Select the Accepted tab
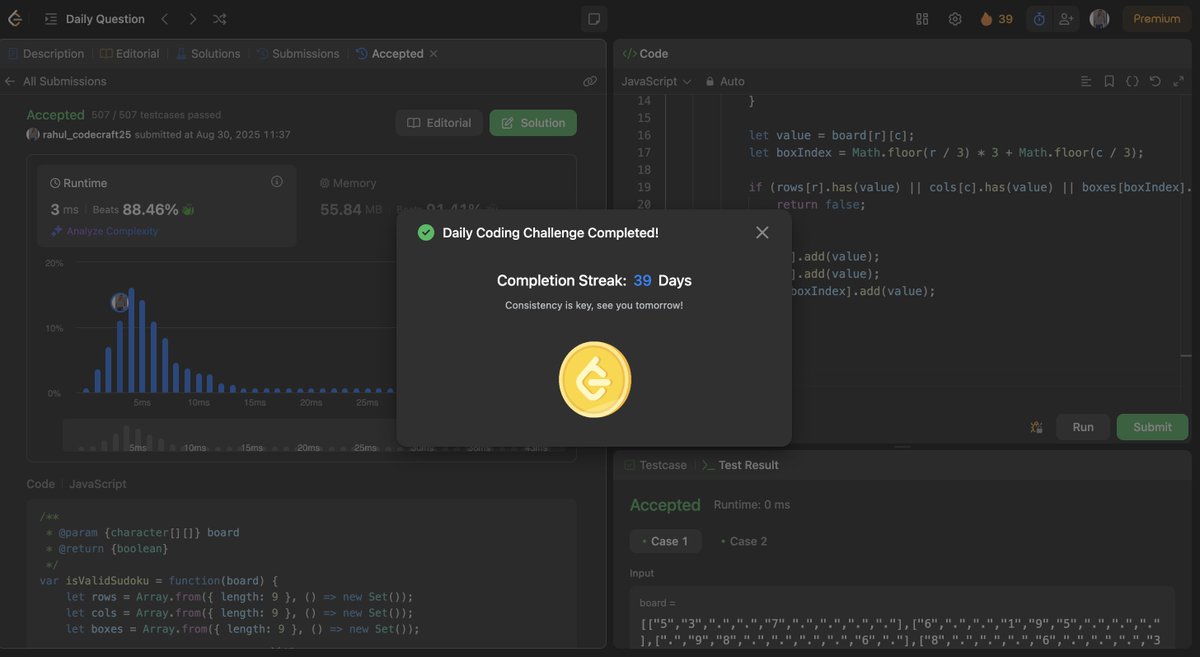1200x657 pixels. (x=389, y=54)
